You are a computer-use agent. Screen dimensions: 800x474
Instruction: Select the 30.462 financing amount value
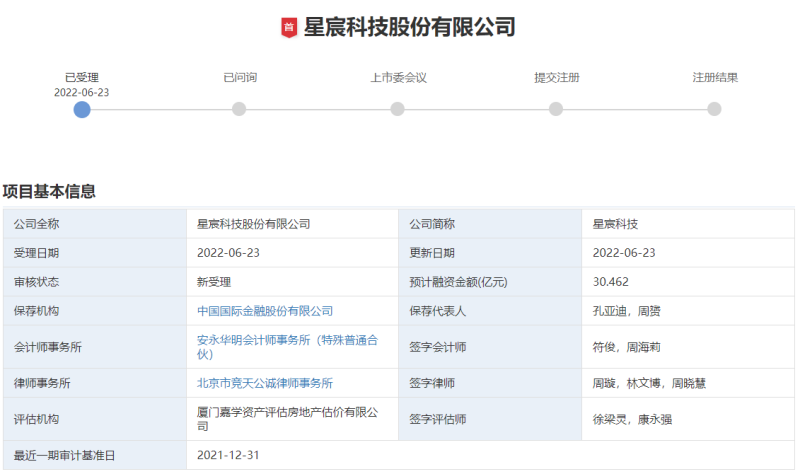pyautogui.click(x=611, y=282)
